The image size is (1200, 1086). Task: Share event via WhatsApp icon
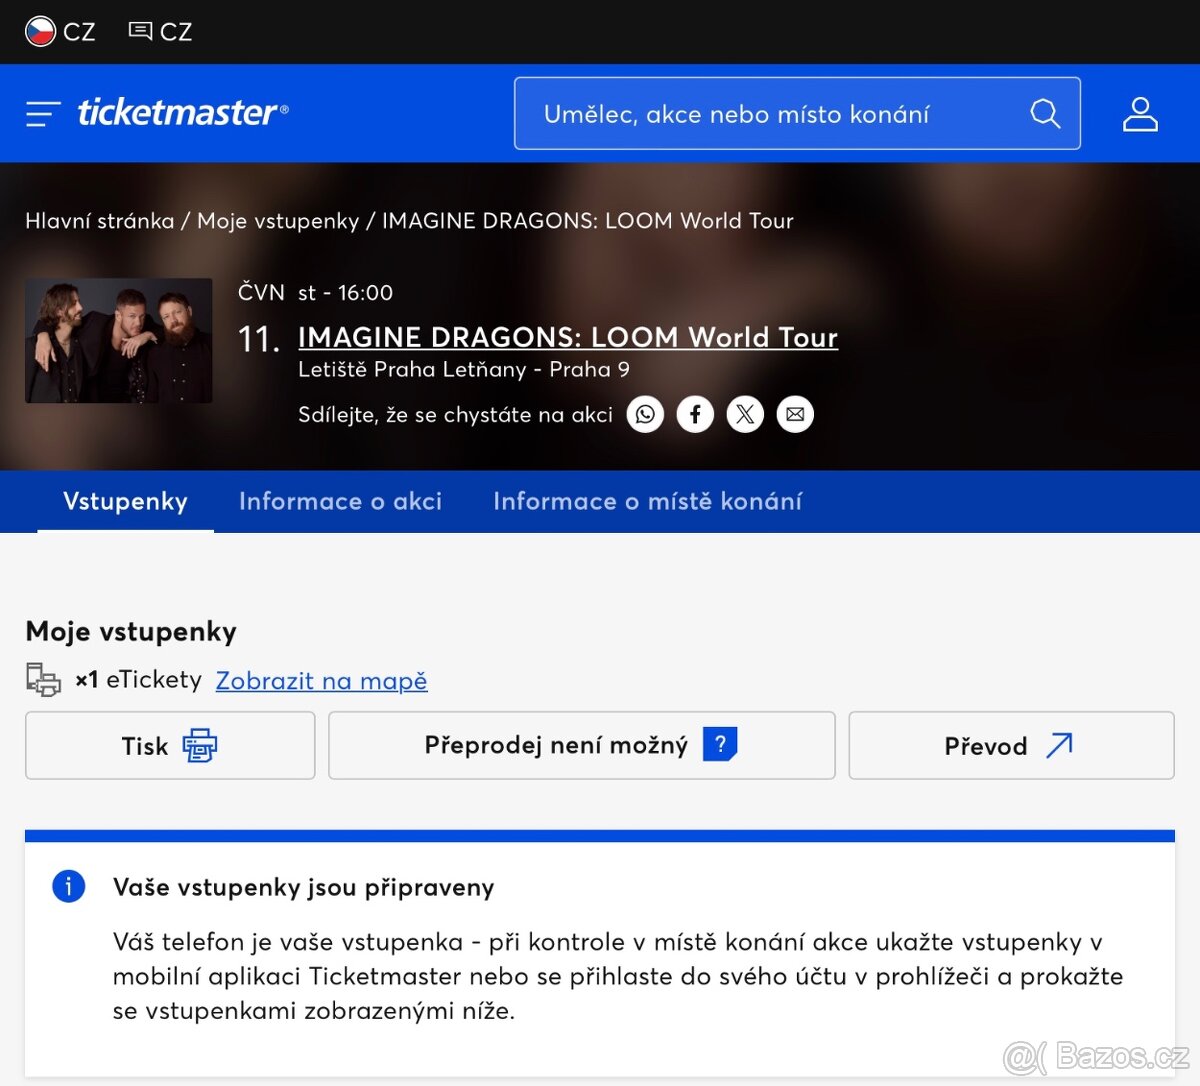[x=645, y=414]
